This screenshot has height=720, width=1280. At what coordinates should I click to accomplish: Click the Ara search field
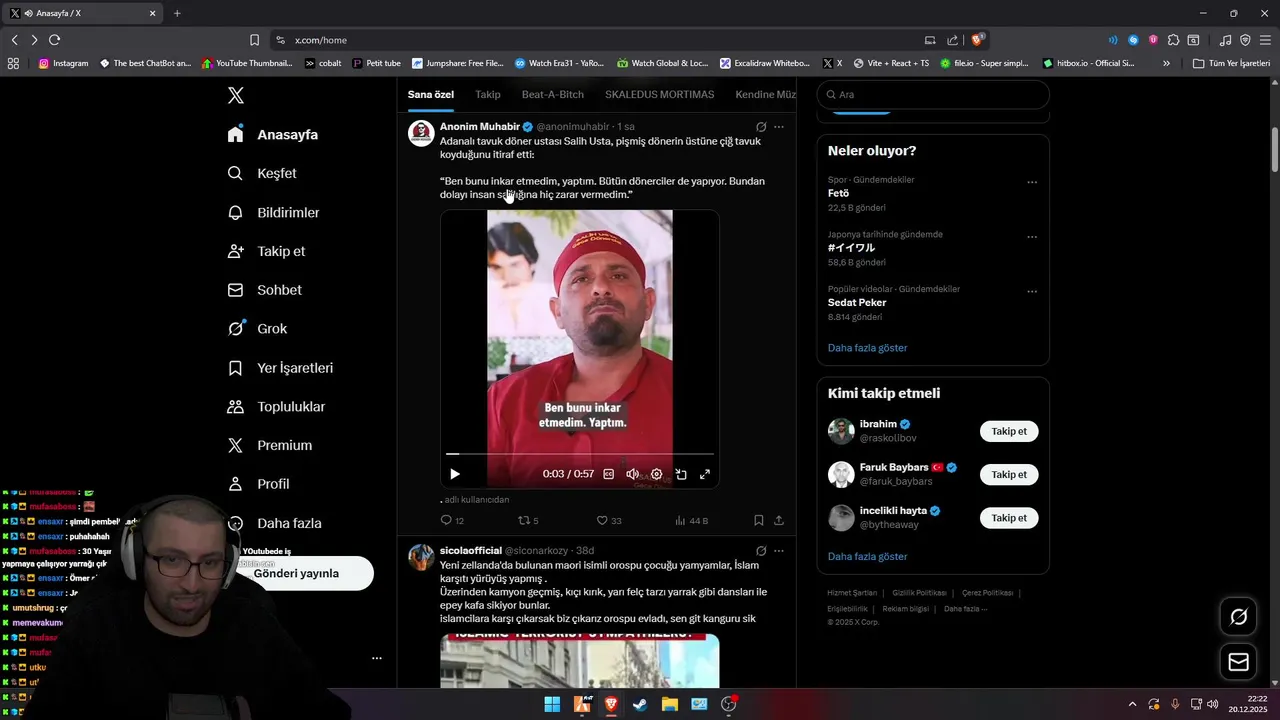[933, 94]
